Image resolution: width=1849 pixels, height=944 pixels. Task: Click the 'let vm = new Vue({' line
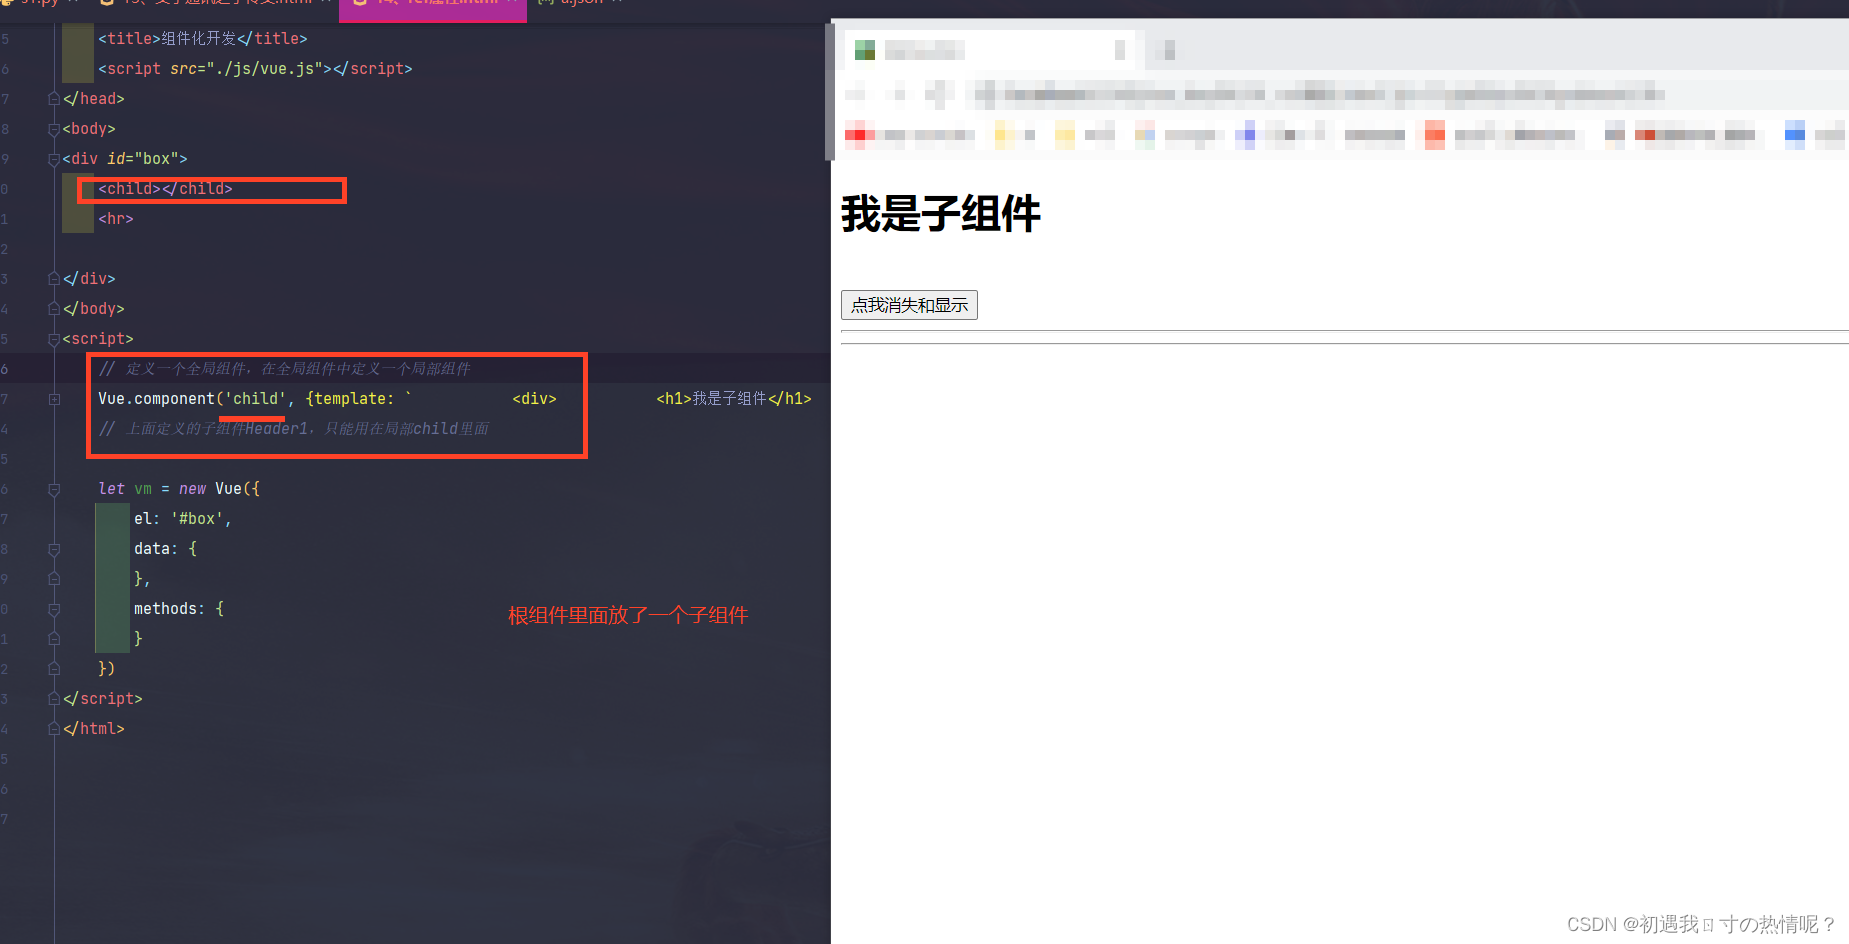(x=179, y=488)
